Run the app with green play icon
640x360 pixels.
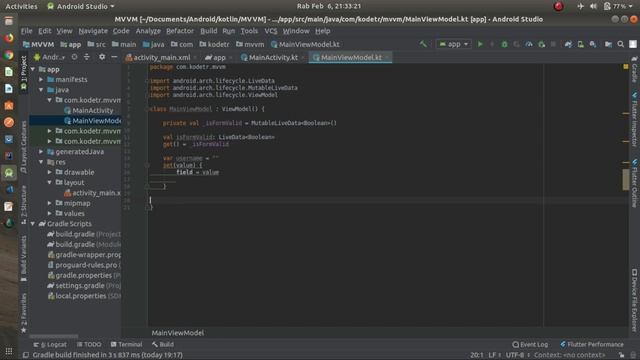pos(480,44)
